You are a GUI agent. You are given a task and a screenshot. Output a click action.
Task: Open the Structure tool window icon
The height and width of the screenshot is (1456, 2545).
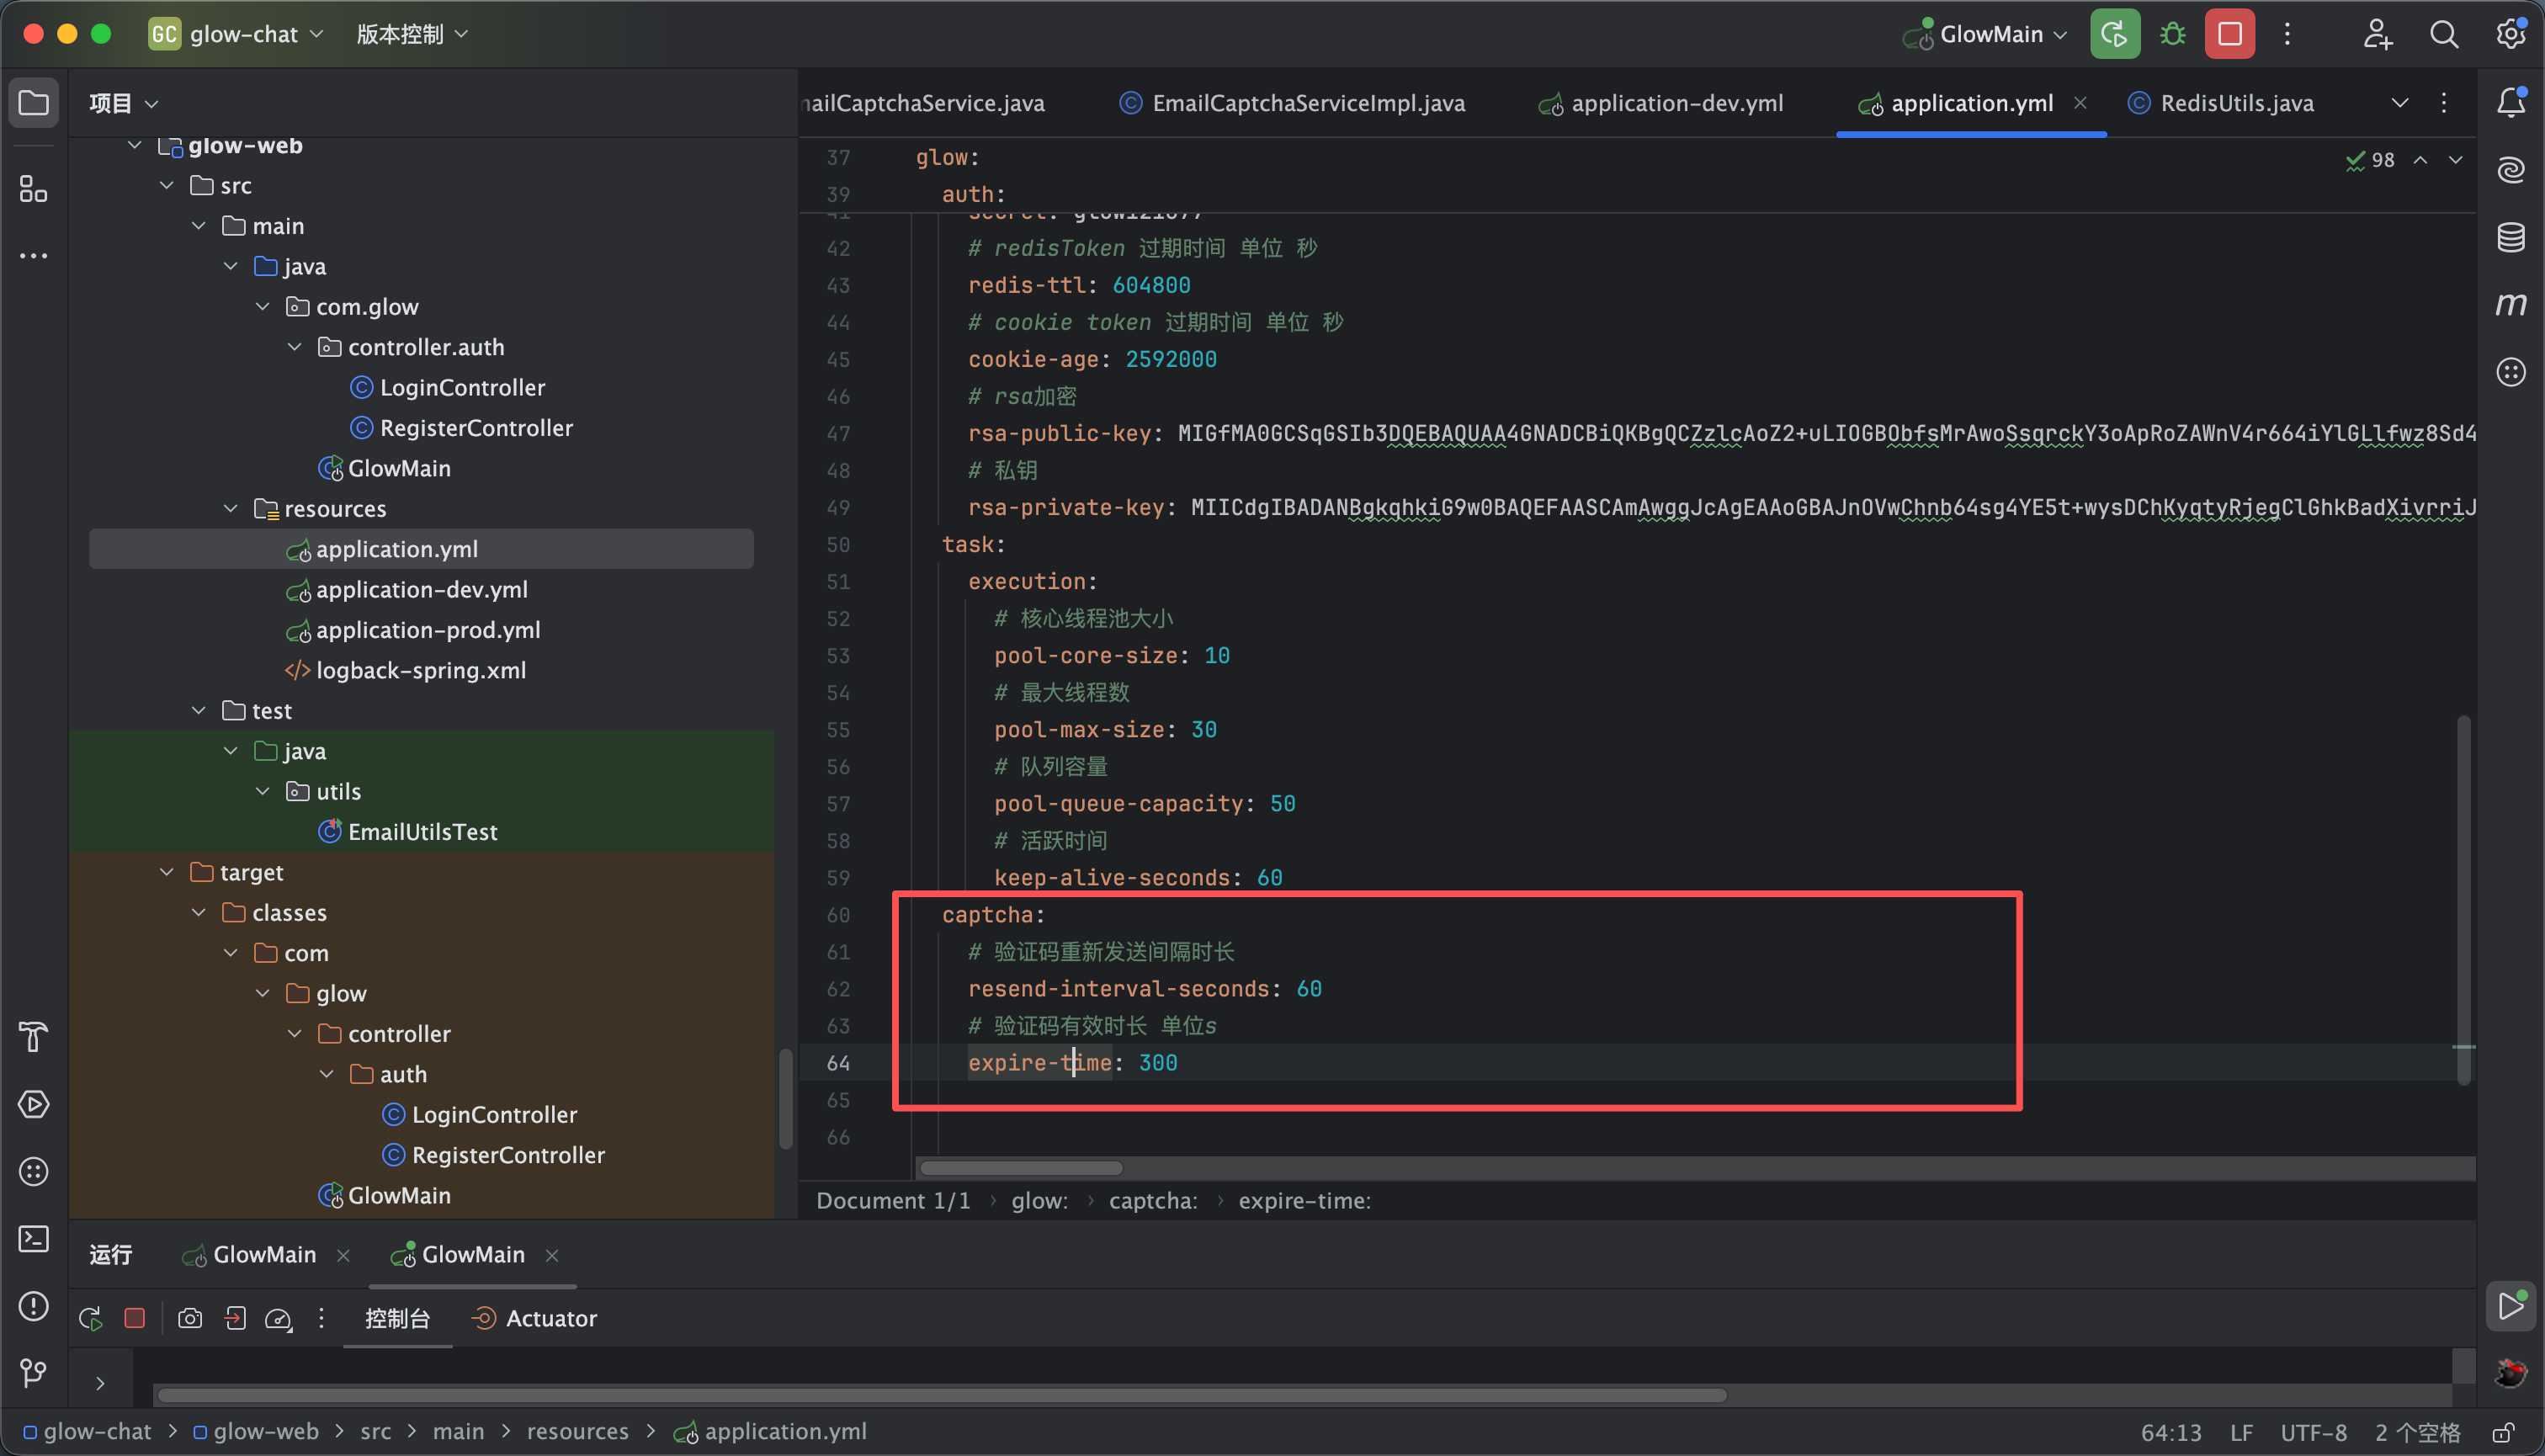click(x=33, y=189)
